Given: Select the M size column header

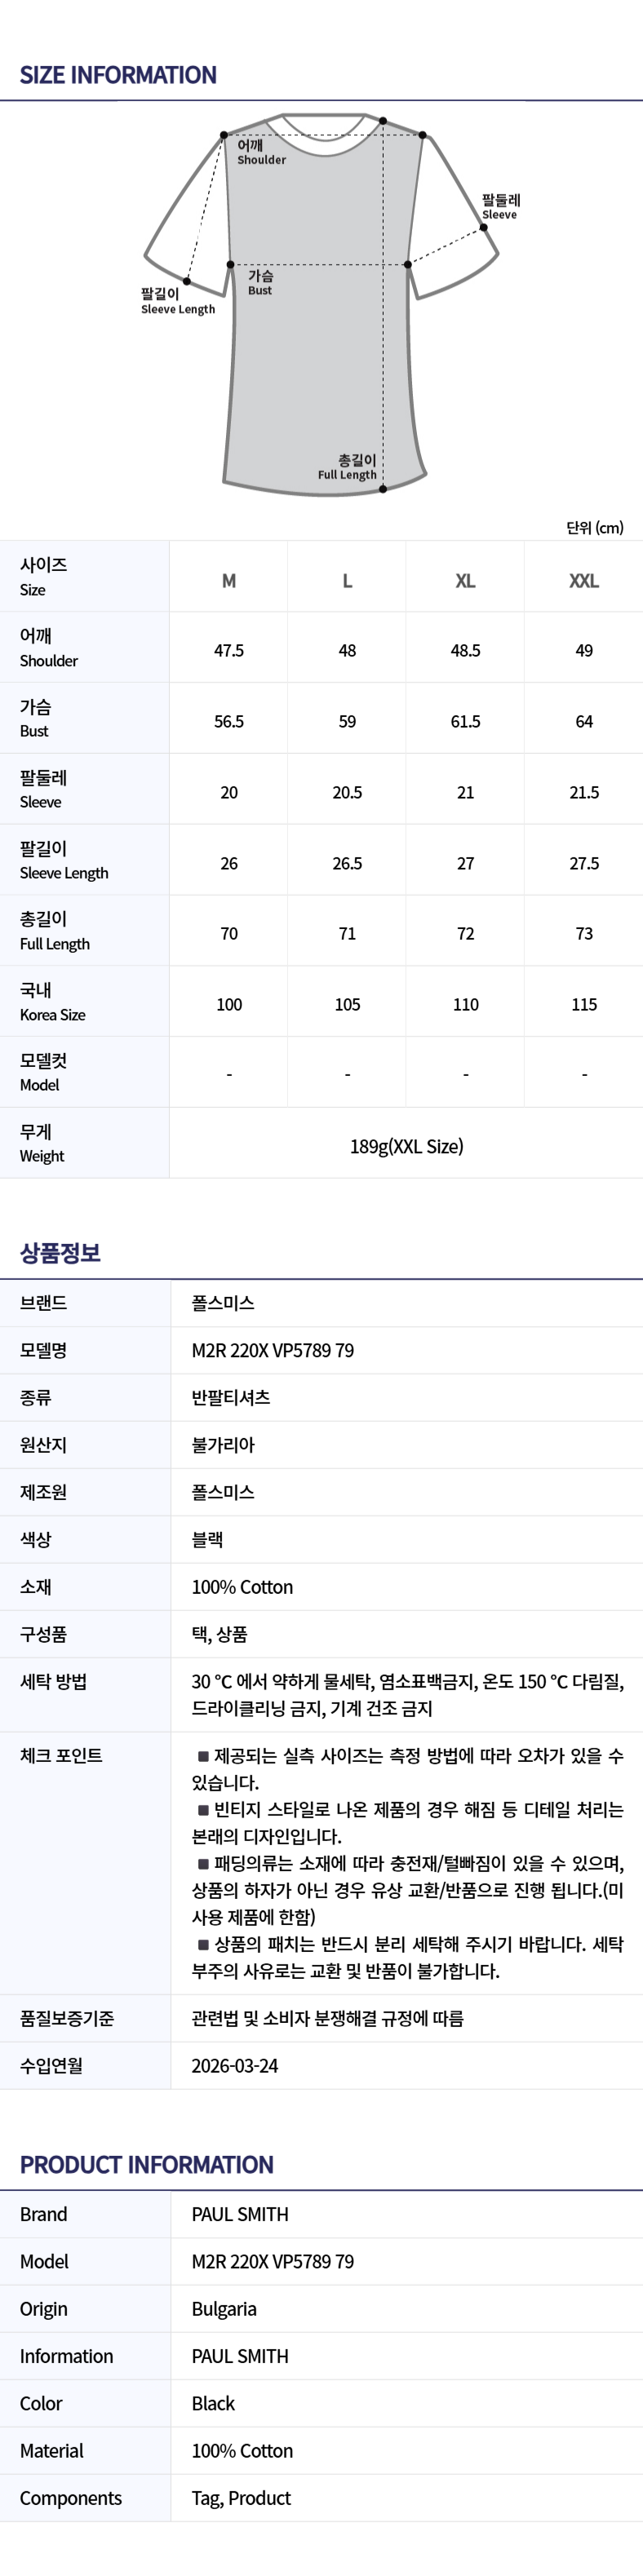Looking at the screenshot, I should coord(229,581).
